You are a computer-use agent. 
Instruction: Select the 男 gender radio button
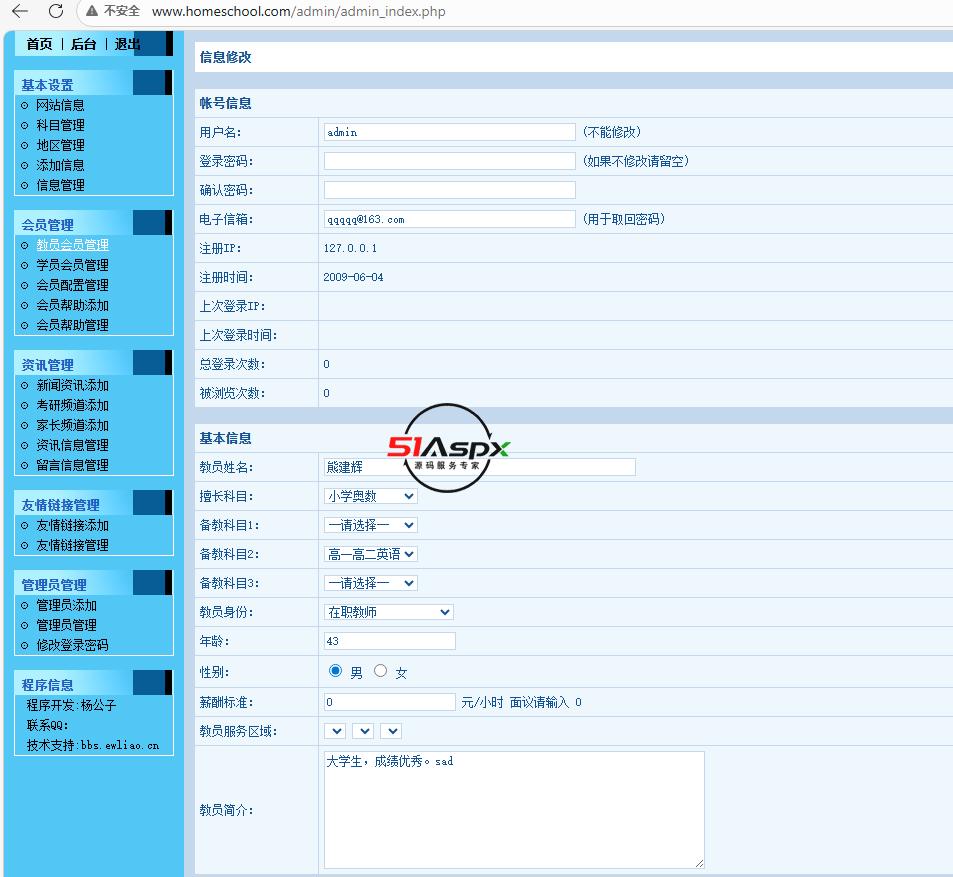[x=335, y=670]
